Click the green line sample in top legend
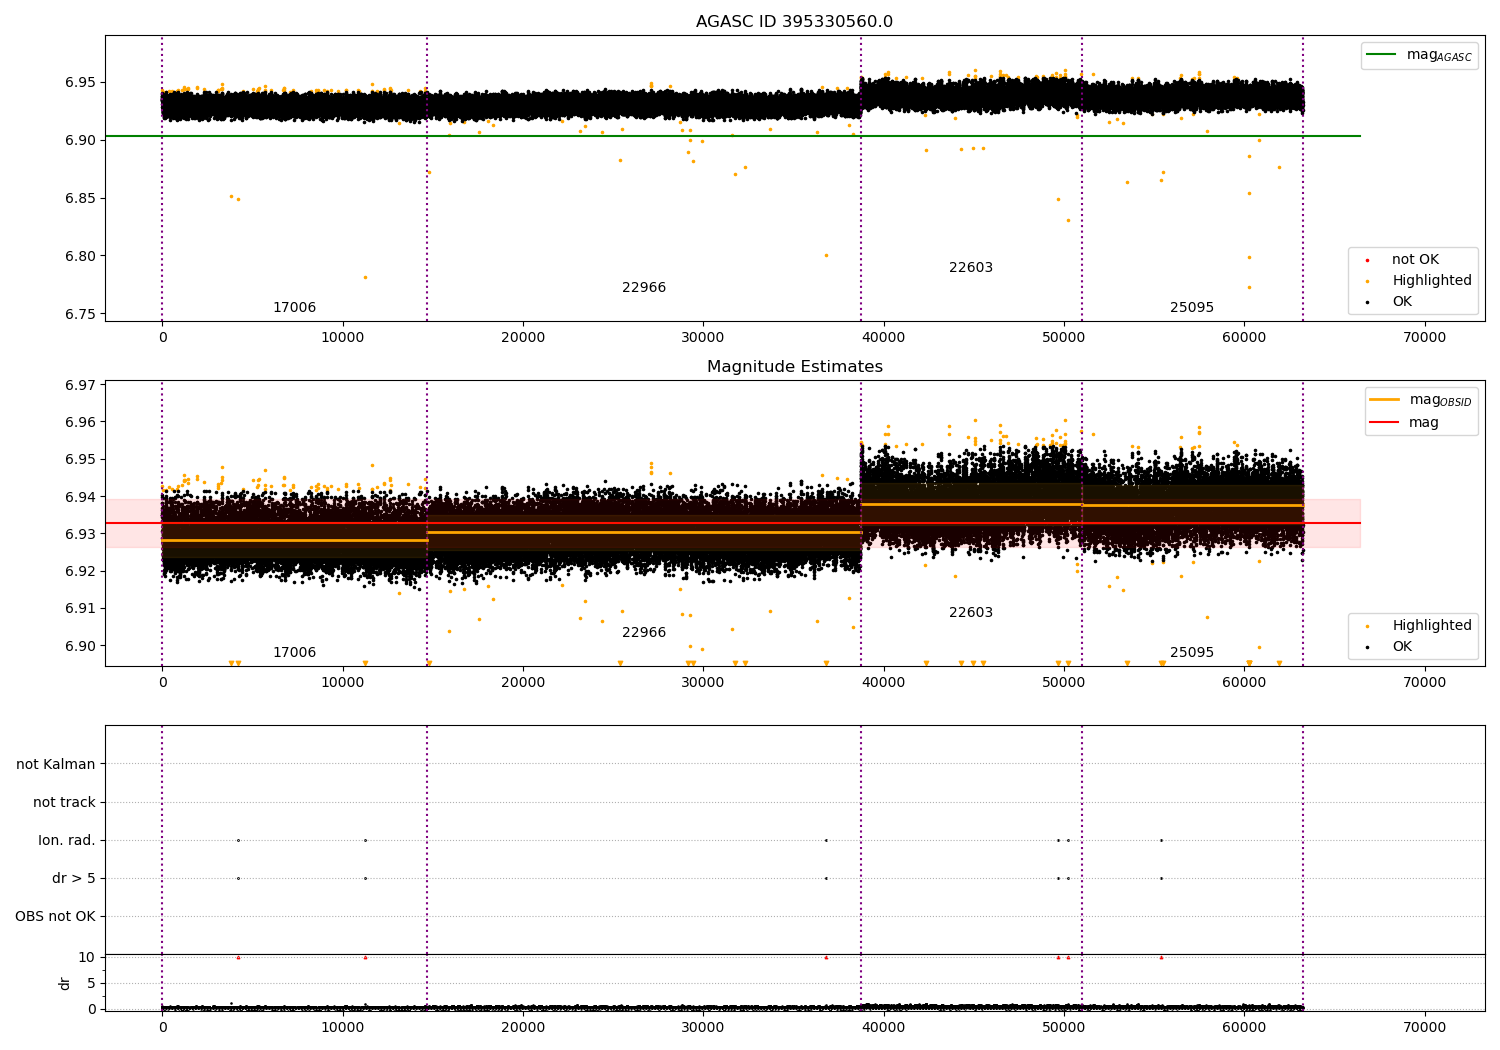1500x1050 pixels. pyautogui.click(x=1382, y=55)
